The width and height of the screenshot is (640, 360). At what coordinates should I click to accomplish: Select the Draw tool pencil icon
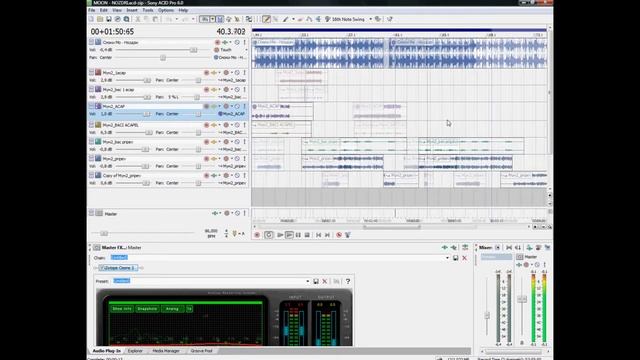[266, 19]
